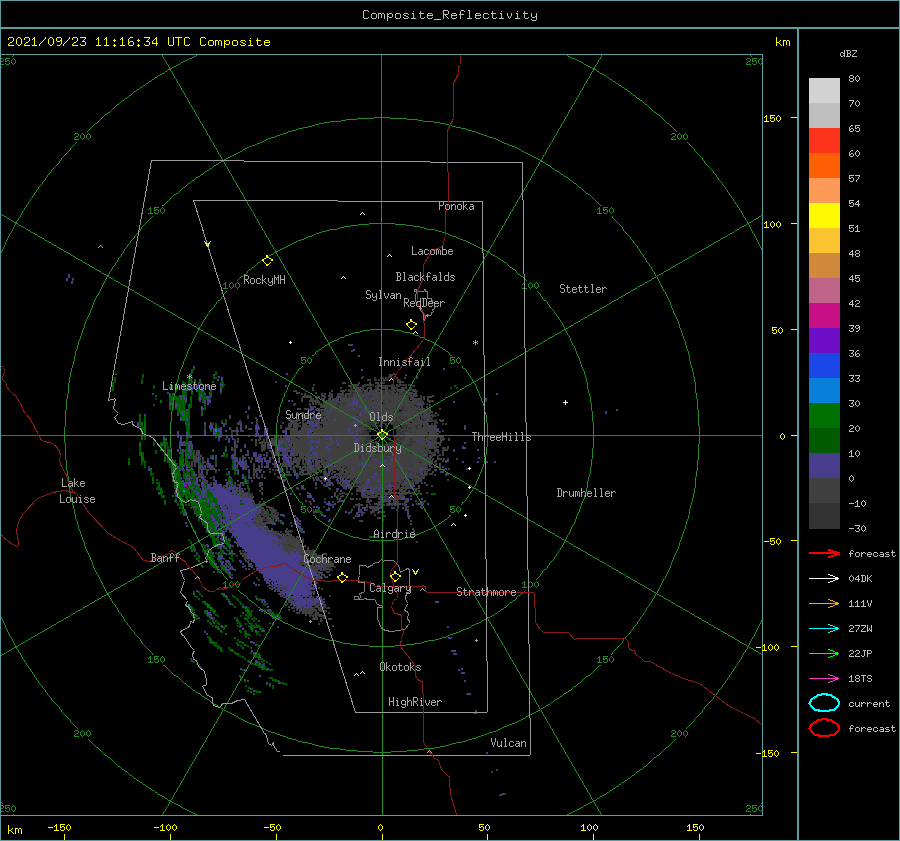
Task: Select the red 60–65 dBZ color swatch
Action: coord(824,141)
